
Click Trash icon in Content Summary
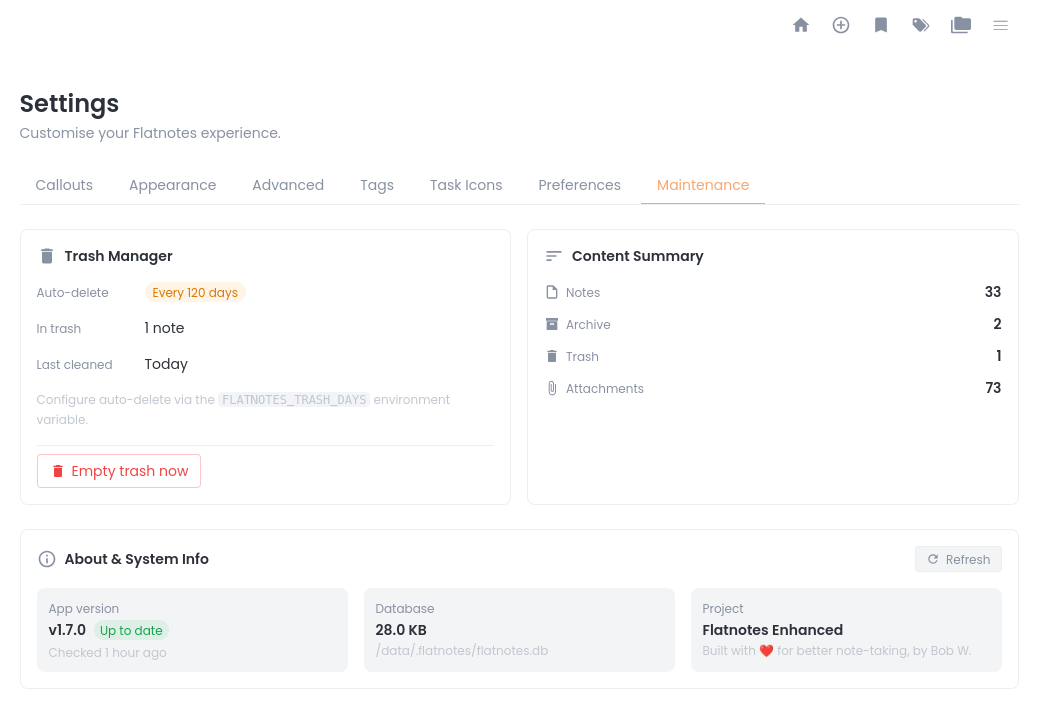[551, 356]
